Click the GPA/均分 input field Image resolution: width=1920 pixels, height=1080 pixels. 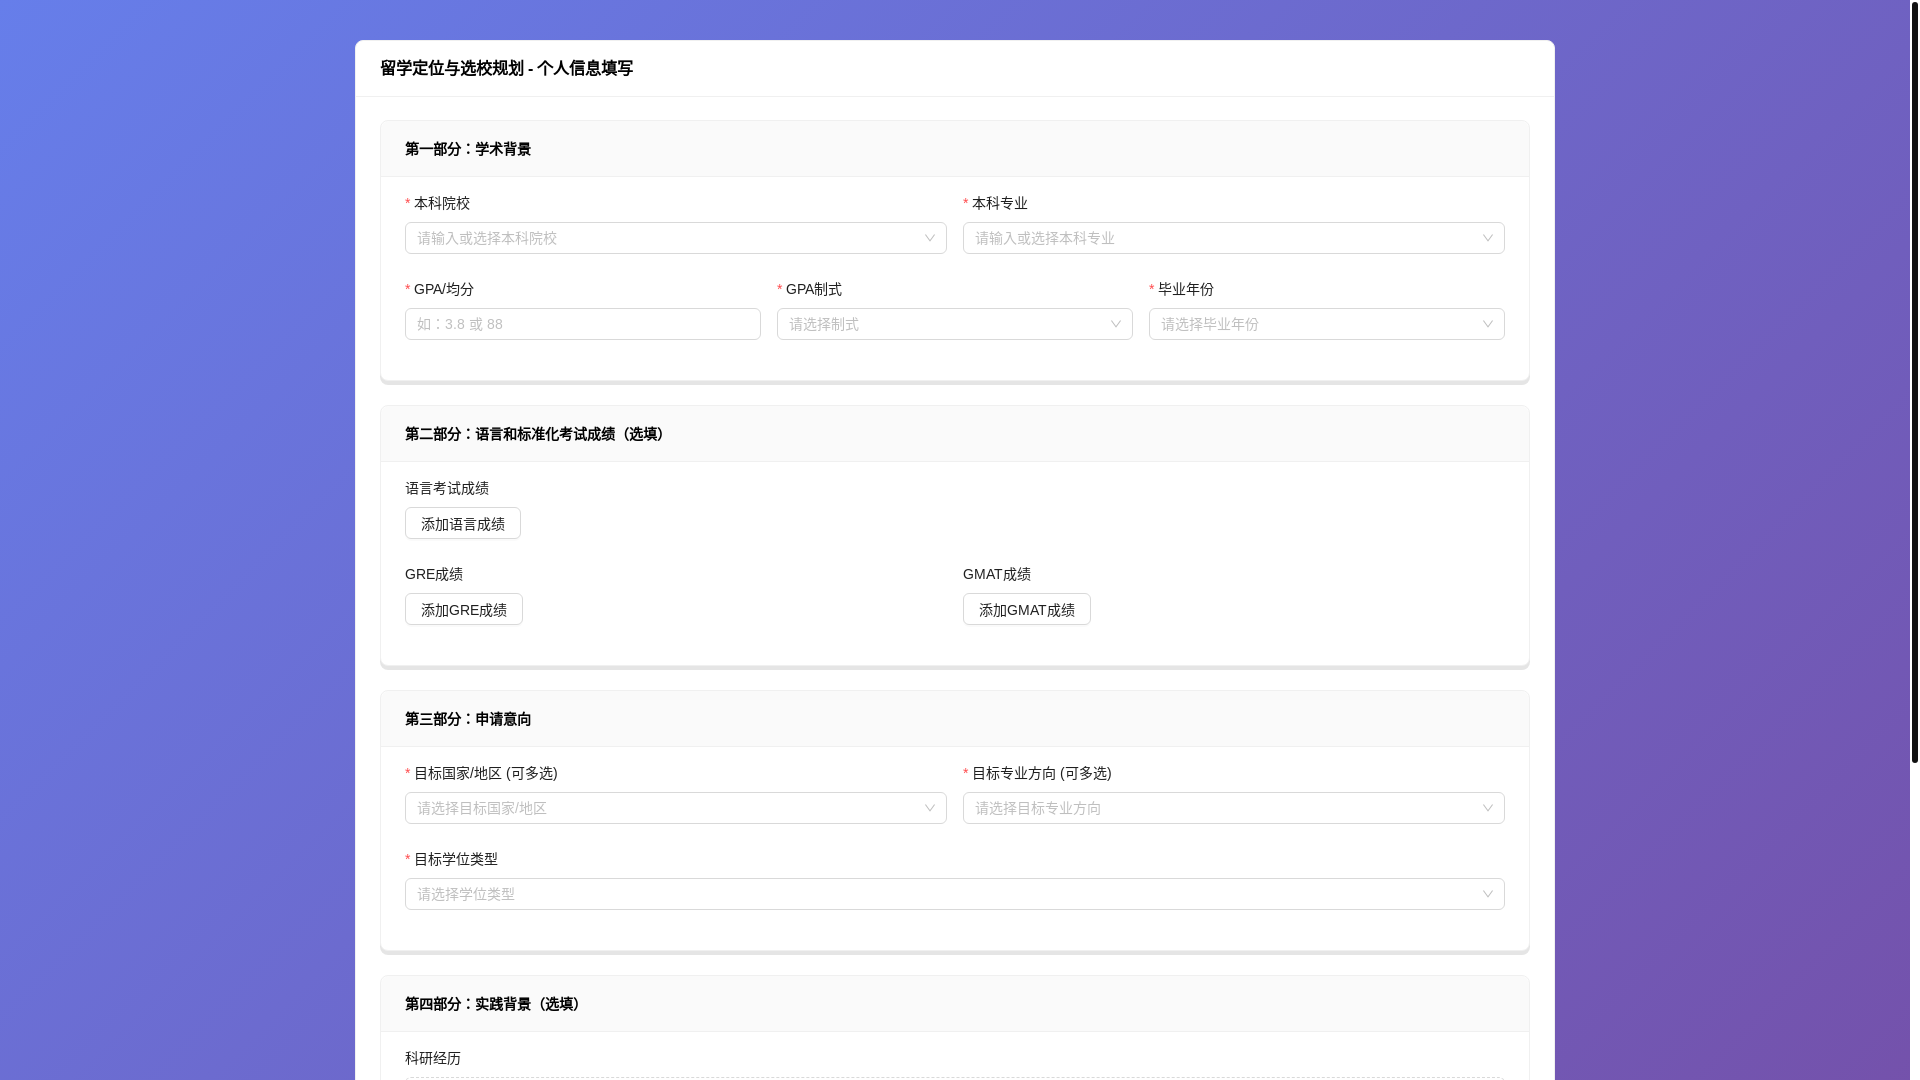point(582,324)
